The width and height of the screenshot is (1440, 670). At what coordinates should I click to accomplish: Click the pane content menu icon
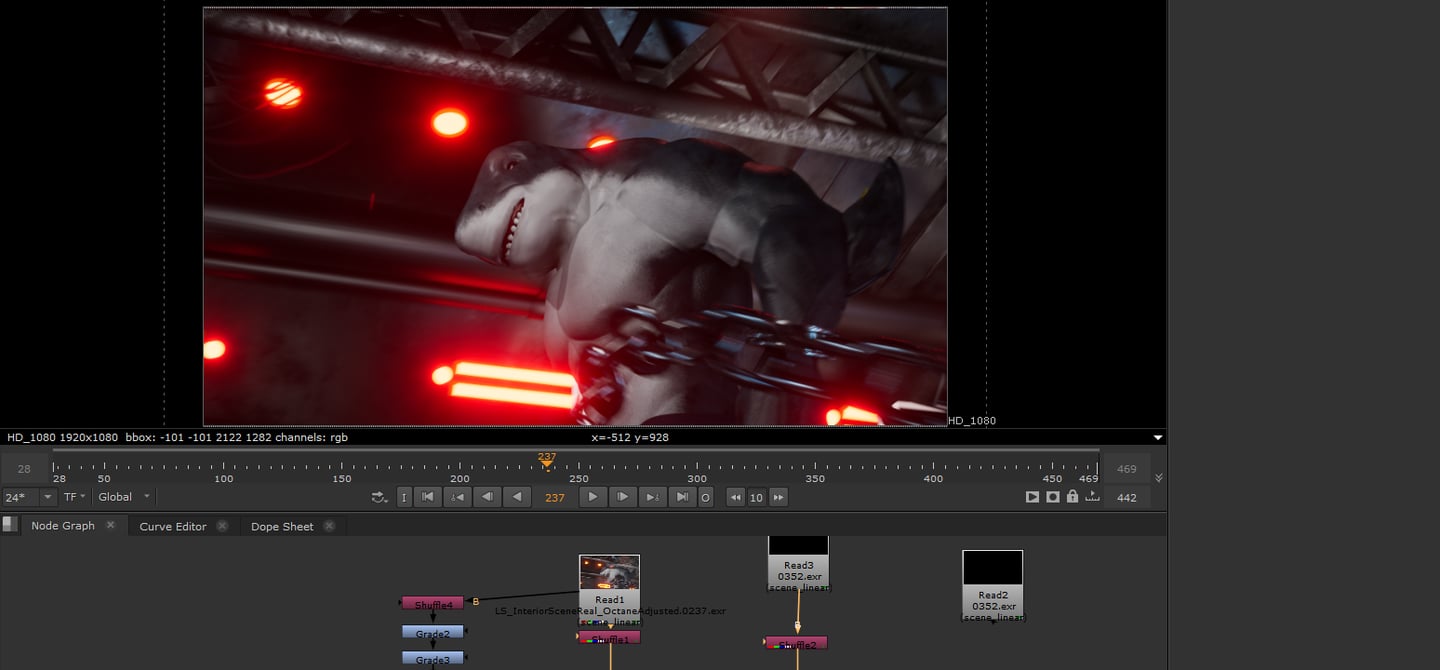tap(9, 525)
